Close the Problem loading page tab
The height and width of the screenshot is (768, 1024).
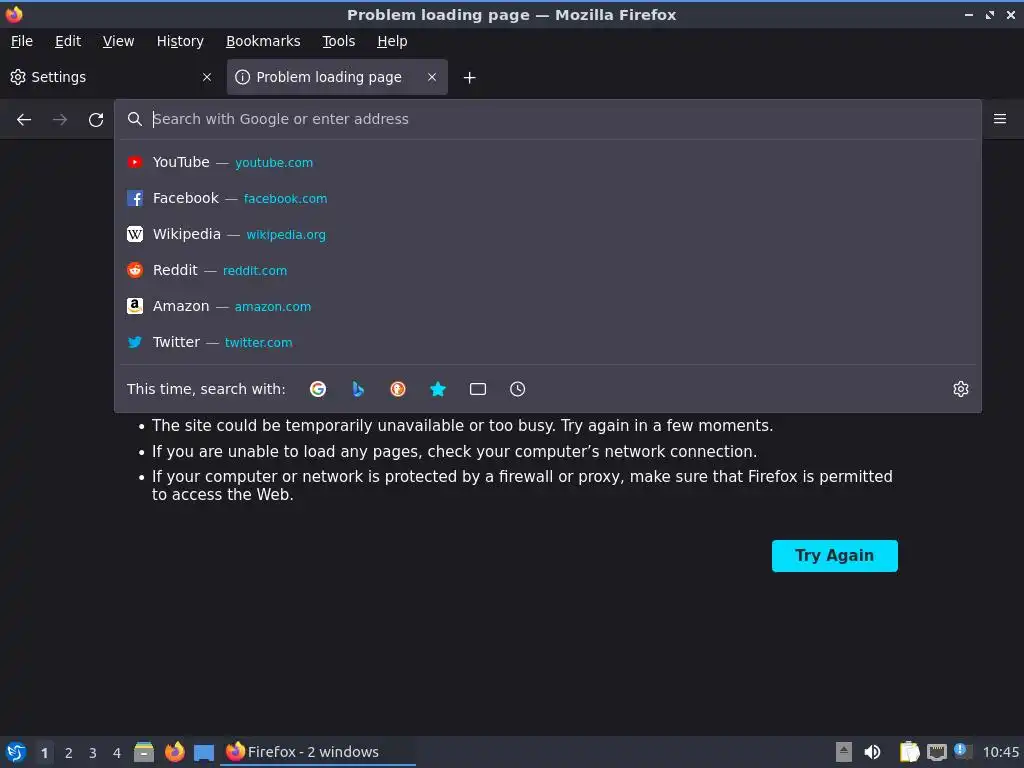(x=432, y=77)
